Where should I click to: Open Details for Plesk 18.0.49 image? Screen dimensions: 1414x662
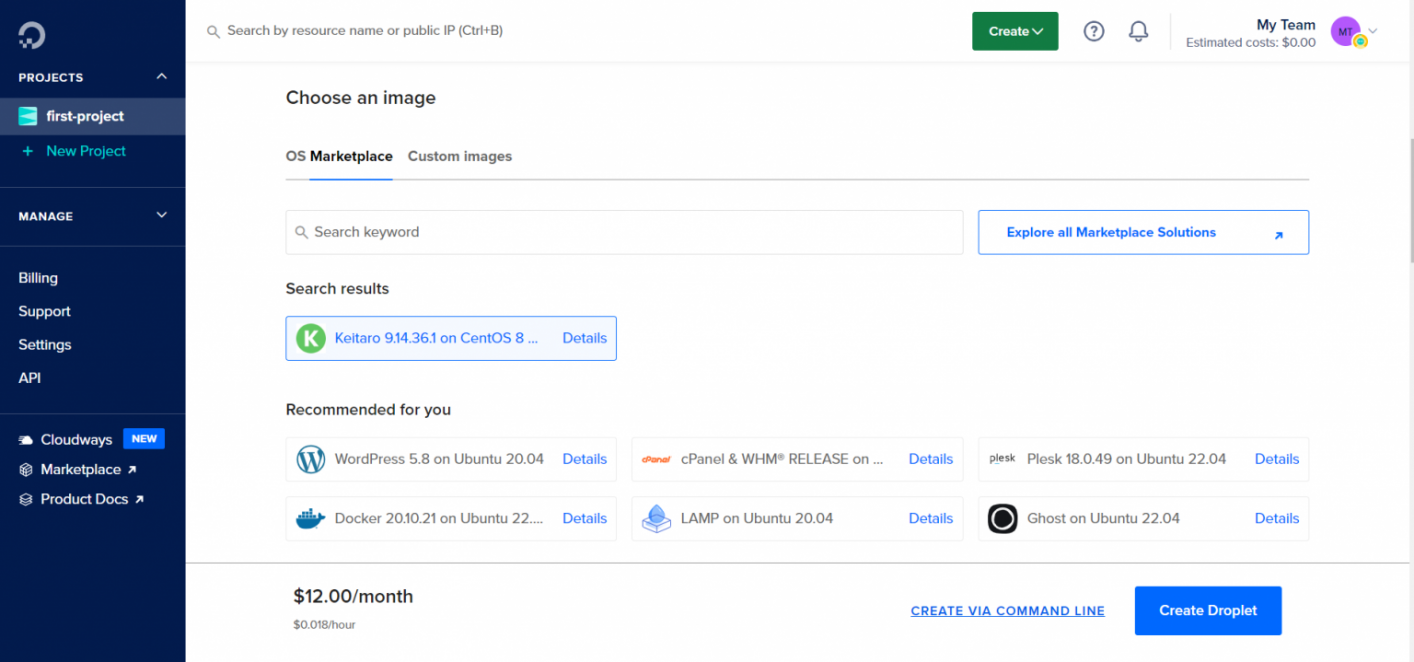click(1277, 459)
